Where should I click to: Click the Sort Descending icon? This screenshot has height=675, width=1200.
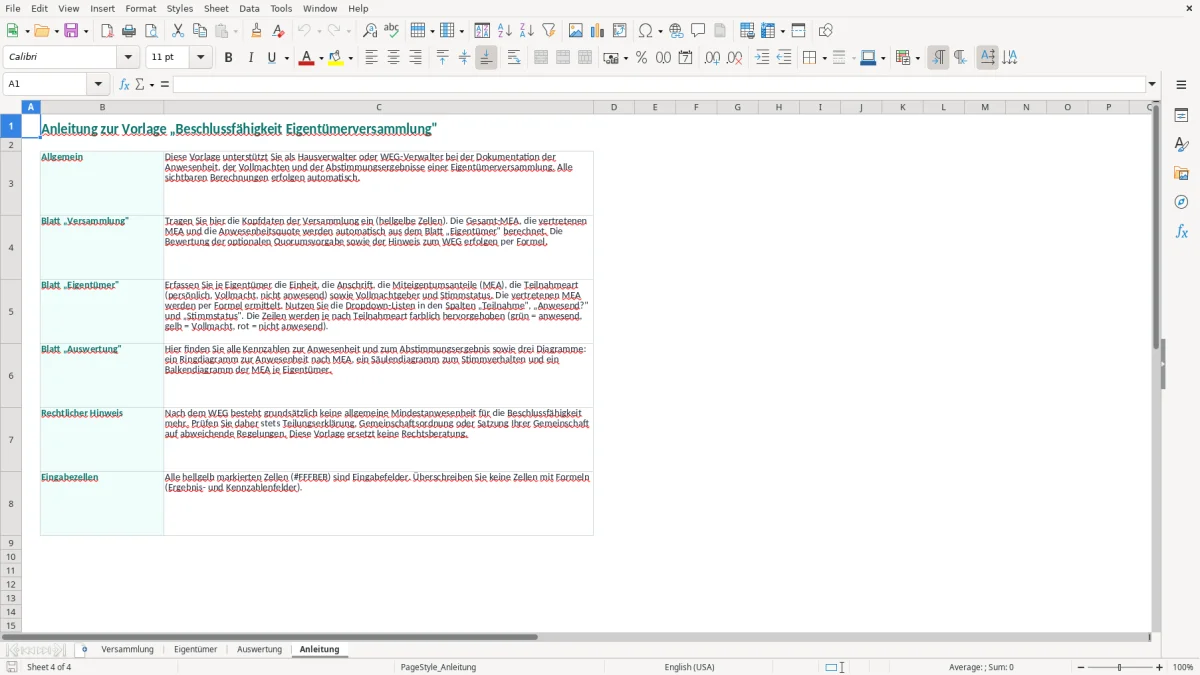tap(527, 31)
